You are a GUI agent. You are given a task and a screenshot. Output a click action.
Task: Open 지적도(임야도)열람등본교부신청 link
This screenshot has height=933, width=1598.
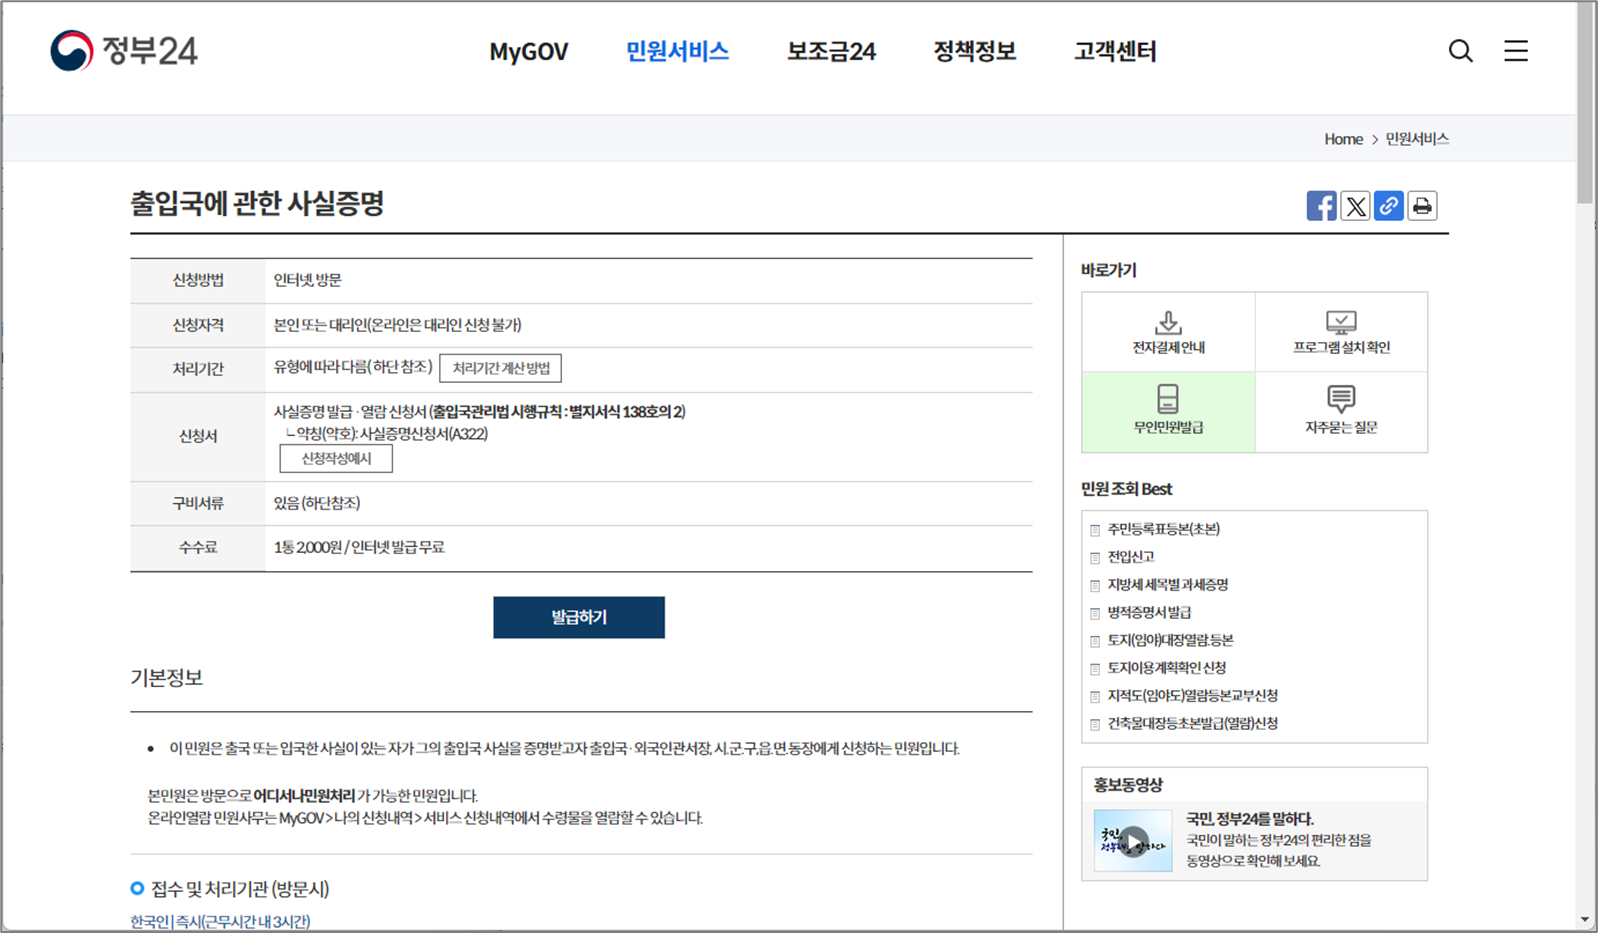click(x=1192, y=696)
